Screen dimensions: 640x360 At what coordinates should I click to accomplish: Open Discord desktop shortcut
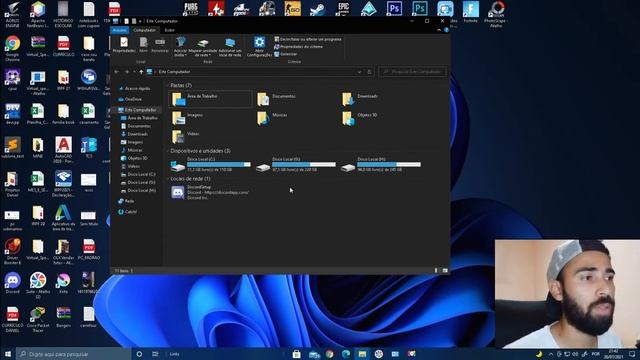click(x=12, y=283)
